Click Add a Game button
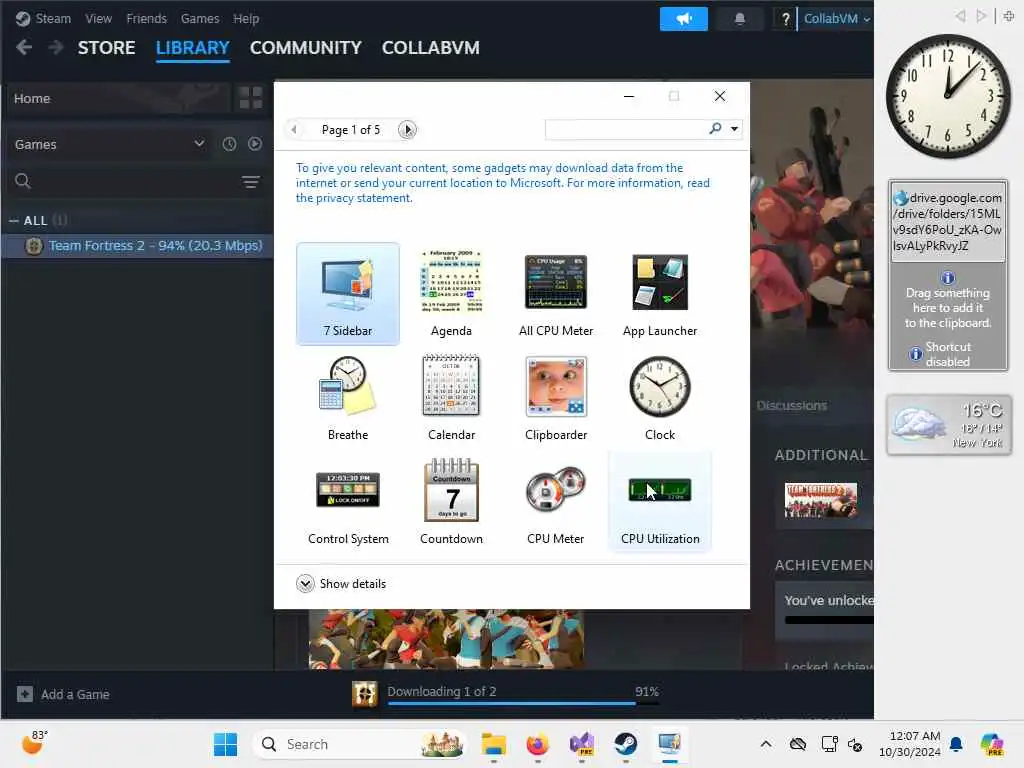Viewport: 1024px width, 768px height. click(x=63, y=694)
